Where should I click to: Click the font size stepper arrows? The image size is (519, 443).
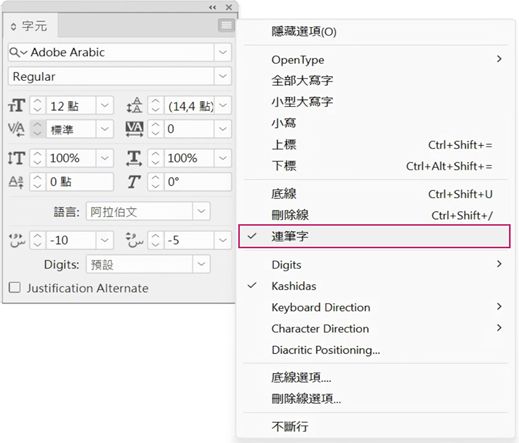[37, 106]
